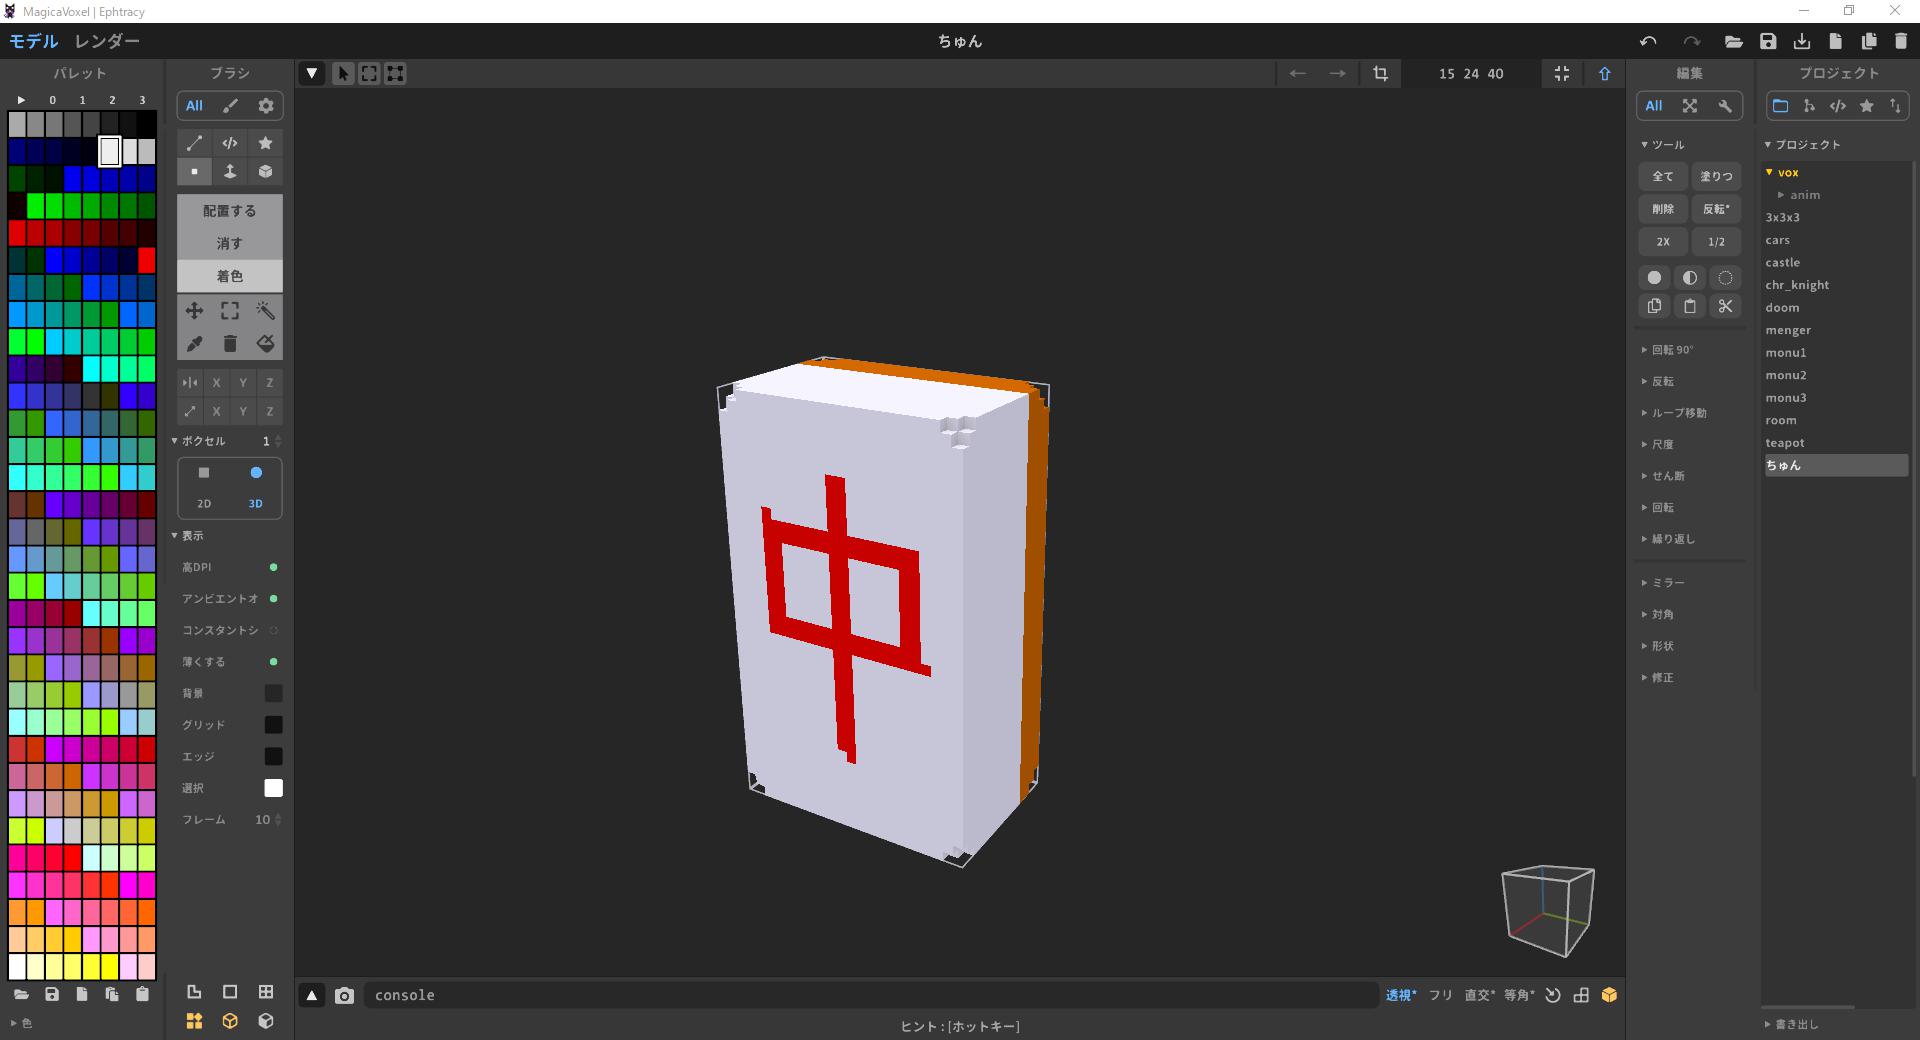Viewport: 1920px width, 1040px height.
Task: Toggle the アンビエントオ display option
Action: tap(273, 599)
